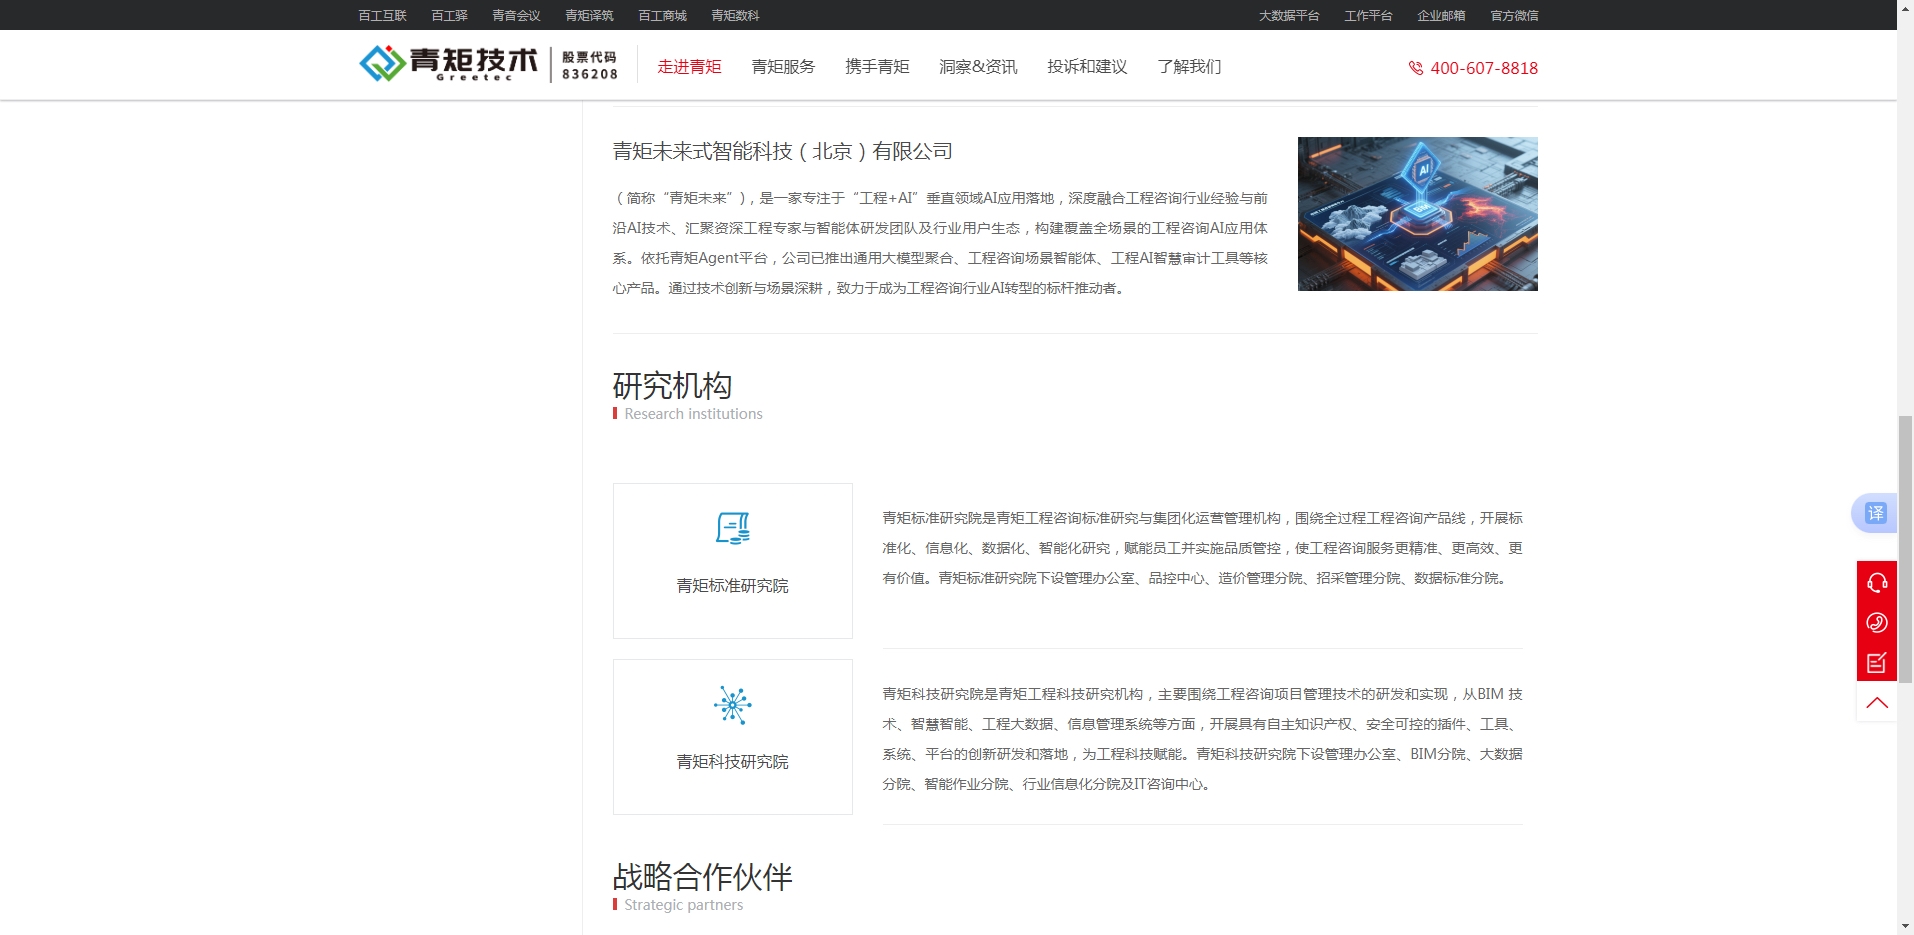Click the Strategic partners subtitle
This screenshot has height=935, width=1914.
(x=683, y=905)
